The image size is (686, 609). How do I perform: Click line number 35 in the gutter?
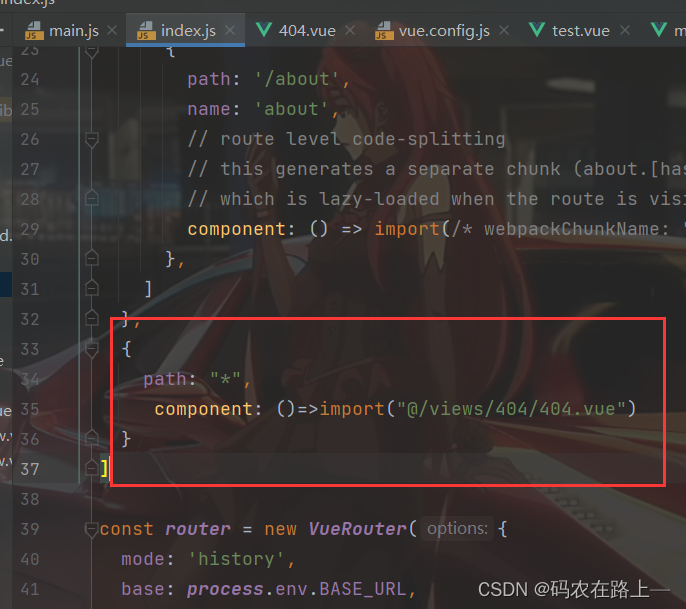tap(30, 410)
